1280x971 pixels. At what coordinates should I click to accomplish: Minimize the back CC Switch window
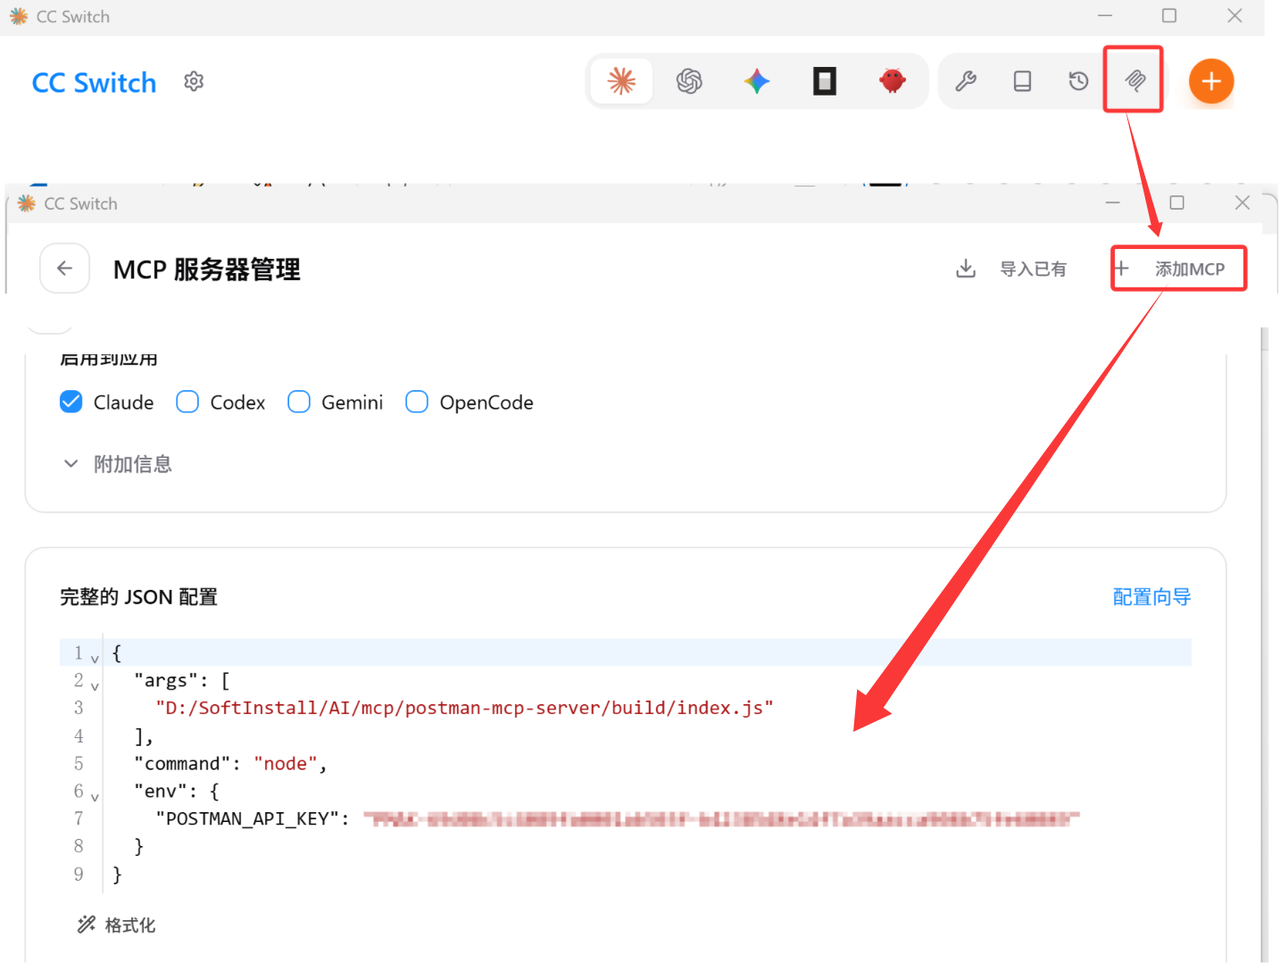pyautogui.click(x=1105, y=16)
